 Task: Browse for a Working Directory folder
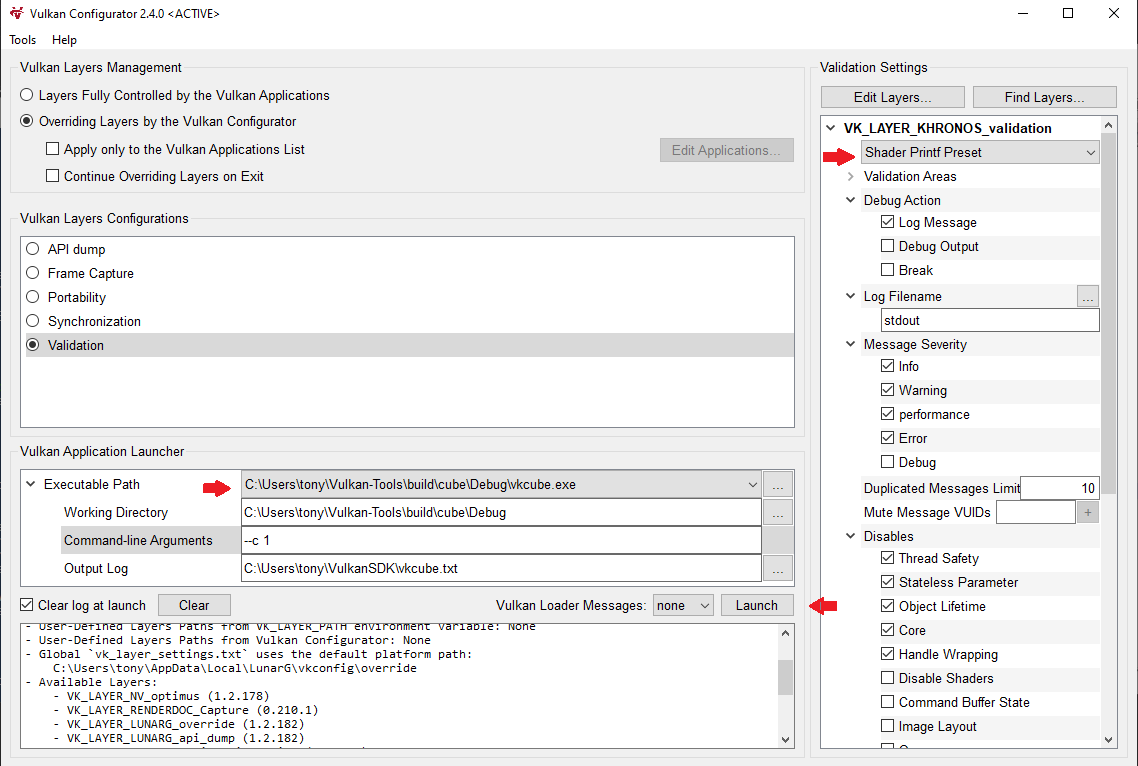click(777, 513)
